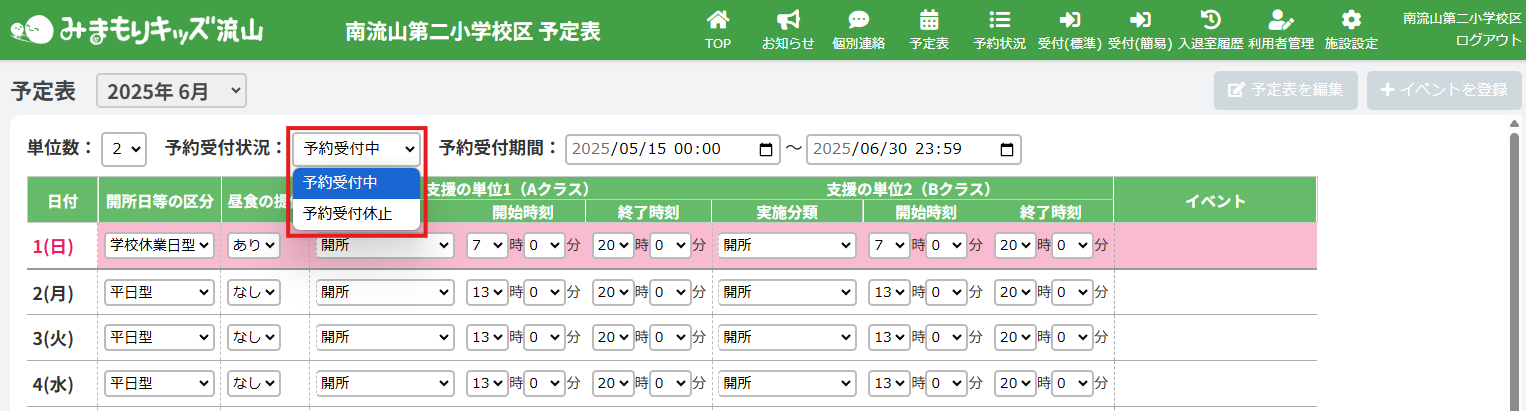Click the 予約状況 list icon
The width and height of the screenshot is (1526, 411).
pyautogui.click(x=998, y=20)
